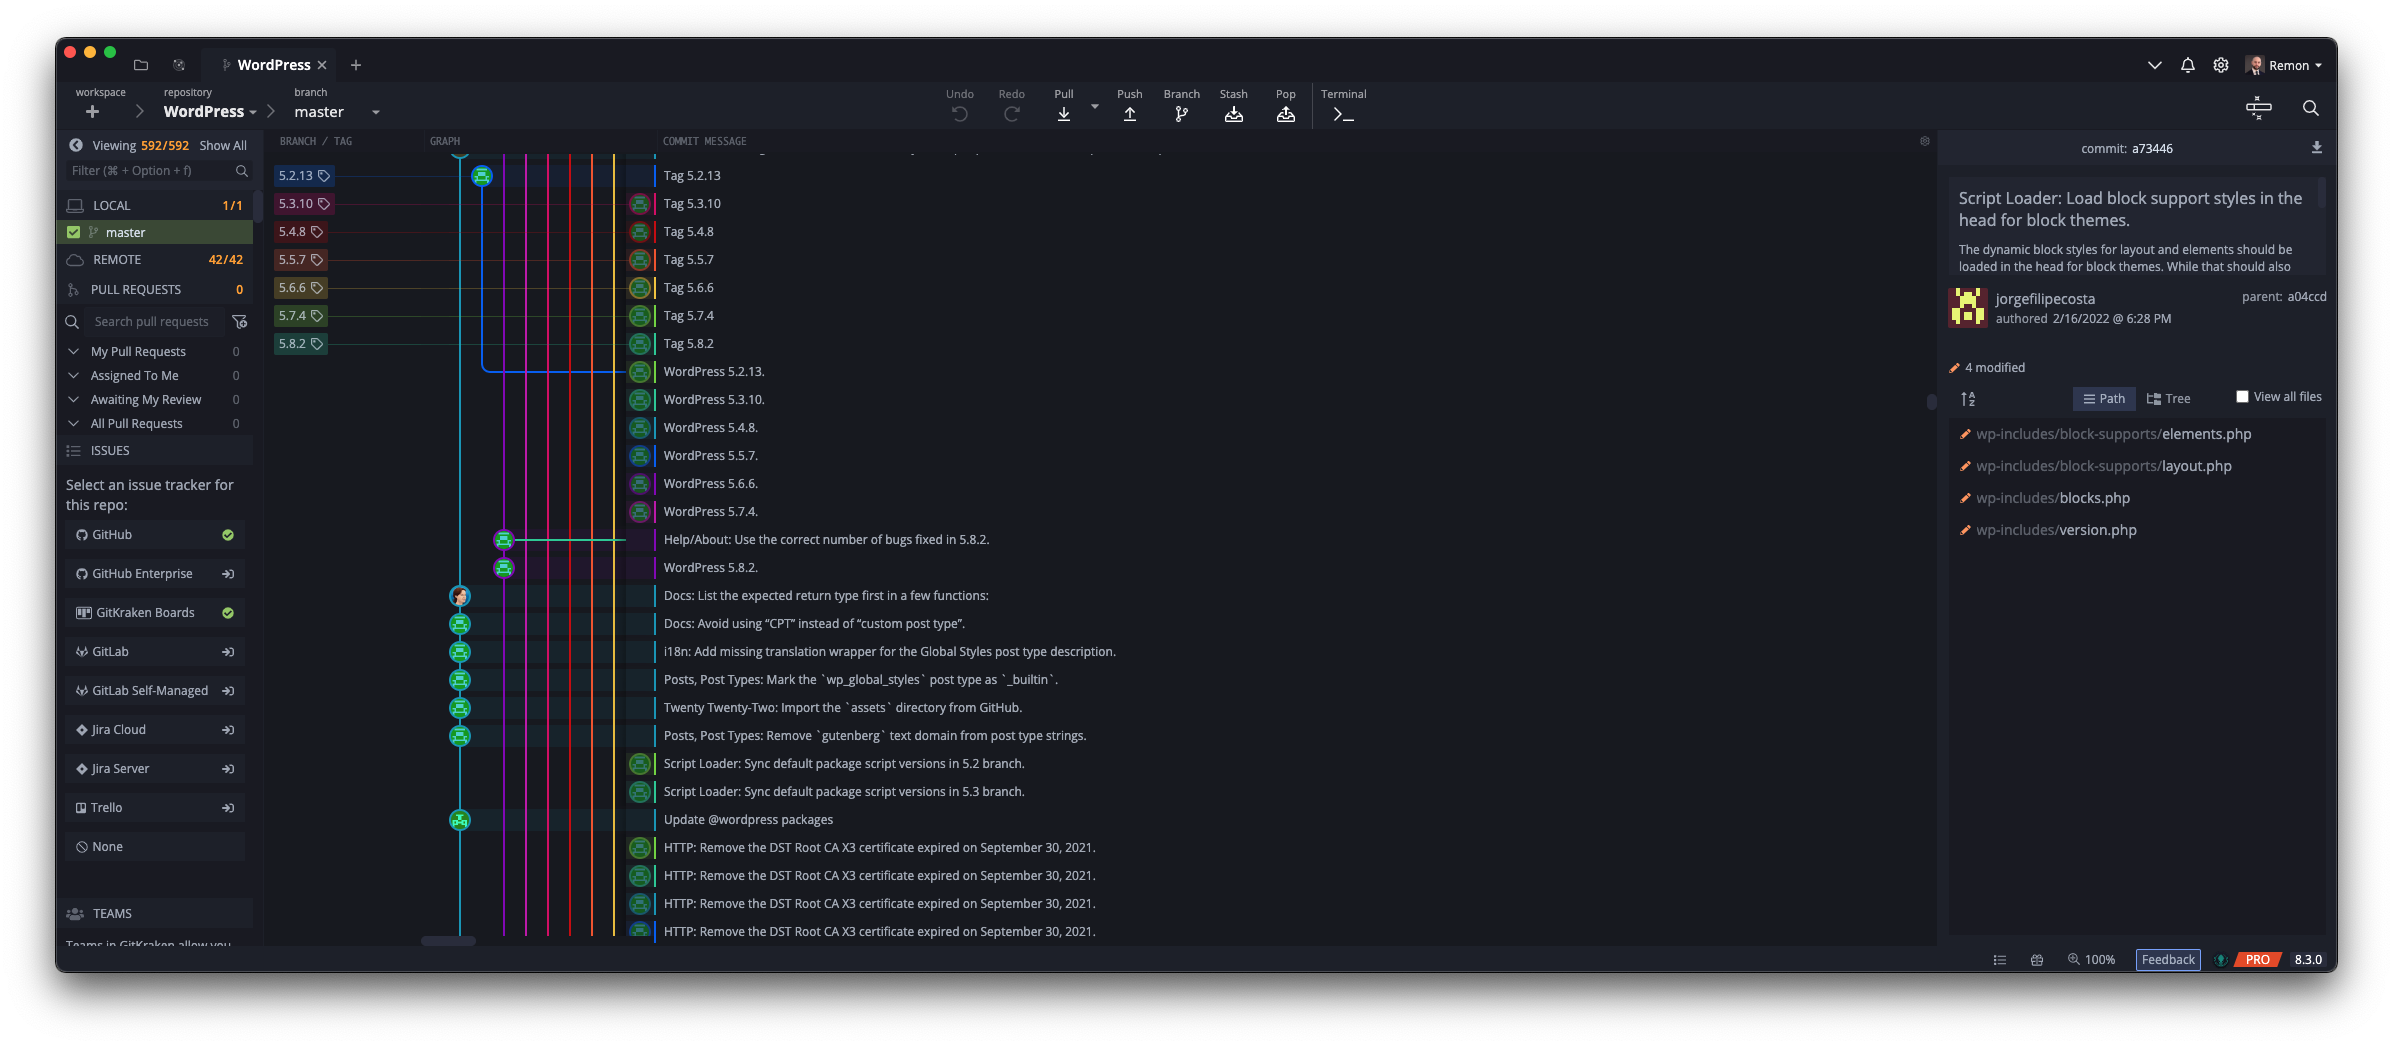The width and height of the screenshot is (2393, 1046).
Task: Click the Pull toolbar icon
Action: click(1063, 114)
